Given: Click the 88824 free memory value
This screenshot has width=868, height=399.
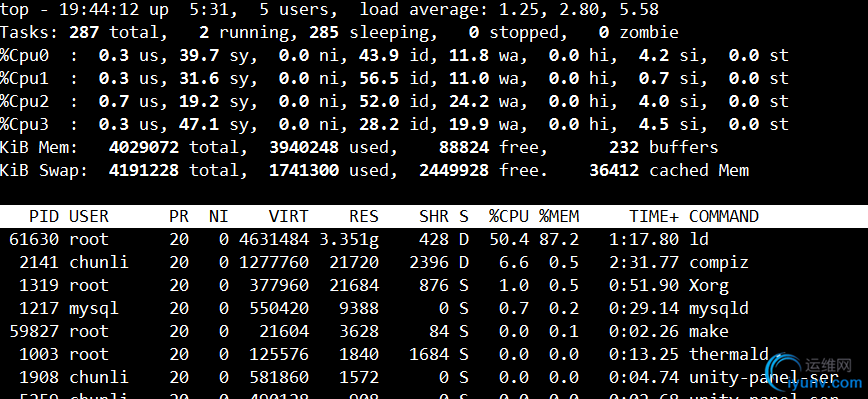Looking at the screenshot, I should [464, 147].
